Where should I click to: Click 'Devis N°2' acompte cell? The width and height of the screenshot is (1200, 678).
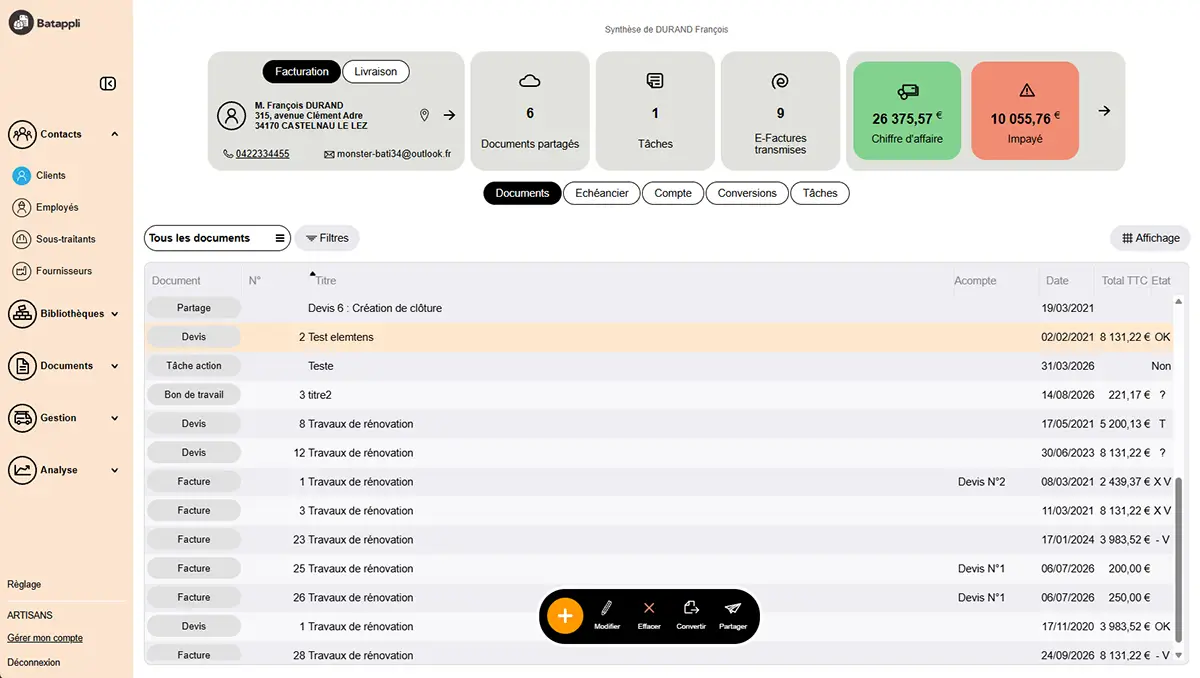(981, 482)
